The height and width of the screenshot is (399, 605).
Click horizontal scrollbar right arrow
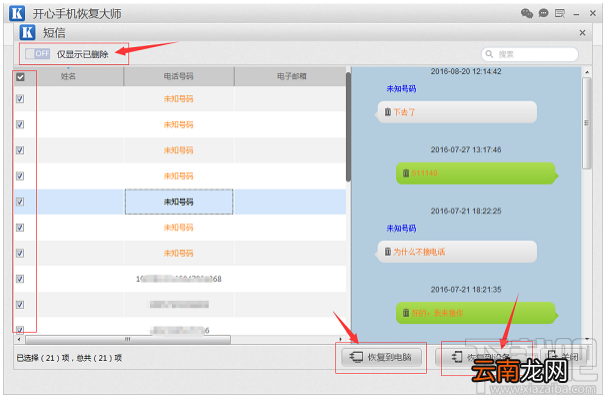pyautogui.click(x=340, y=340)
